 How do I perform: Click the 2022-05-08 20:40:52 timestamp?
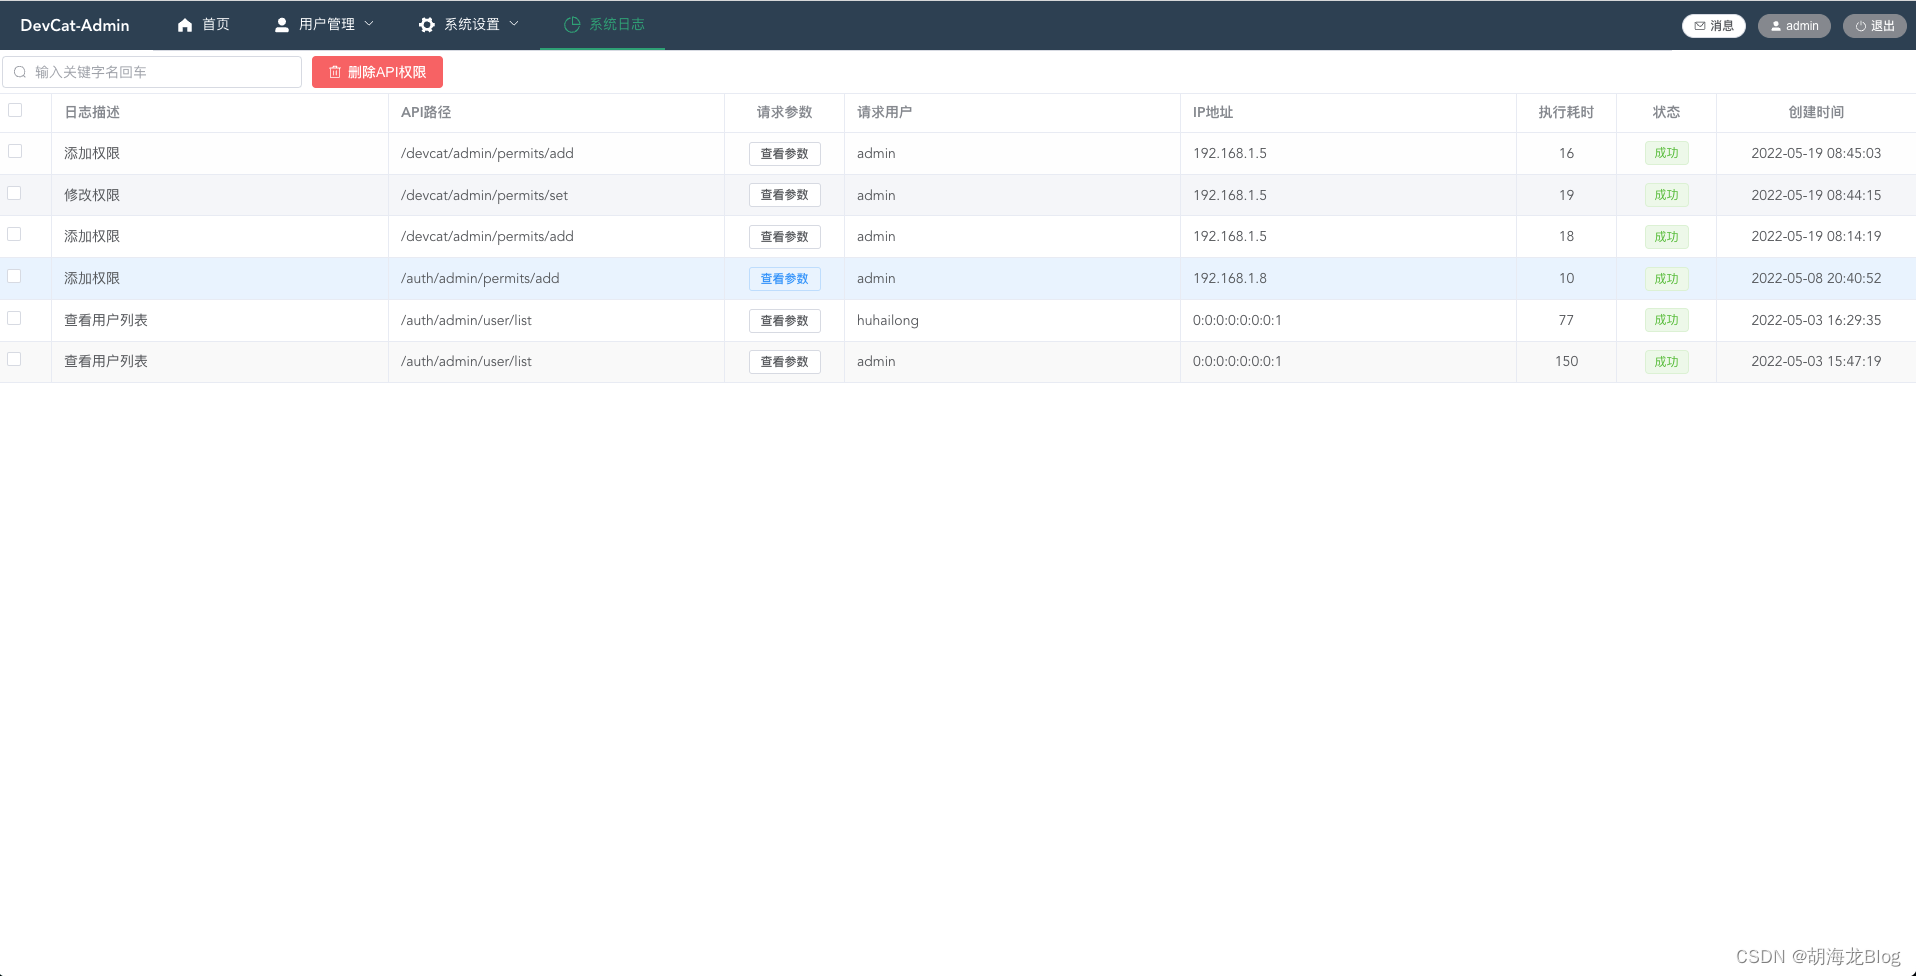click(x=1816, y=278)
